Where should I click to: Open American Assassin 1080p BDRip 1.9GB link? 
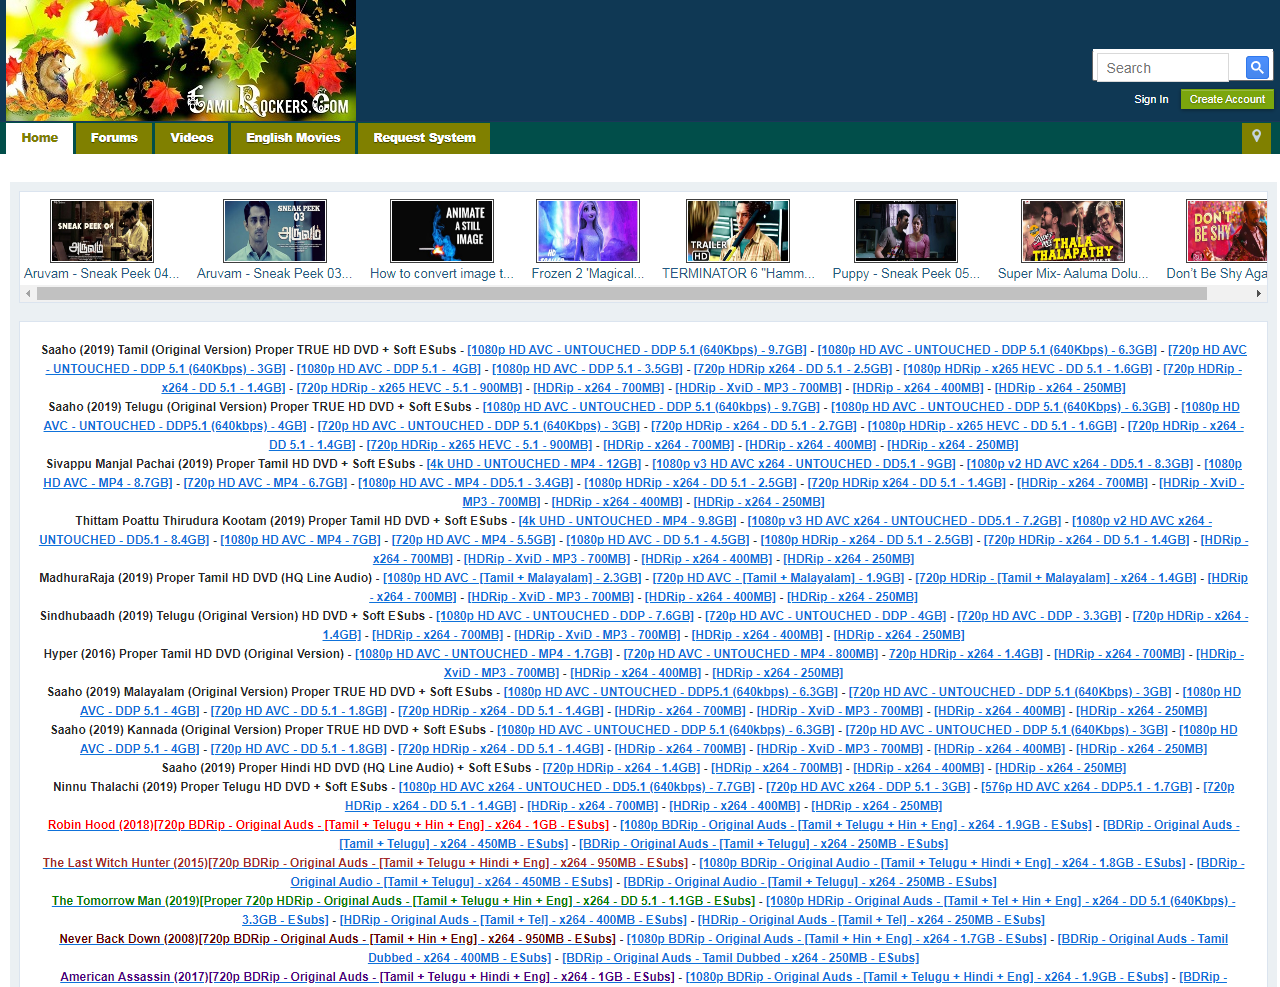coord(927,977)
